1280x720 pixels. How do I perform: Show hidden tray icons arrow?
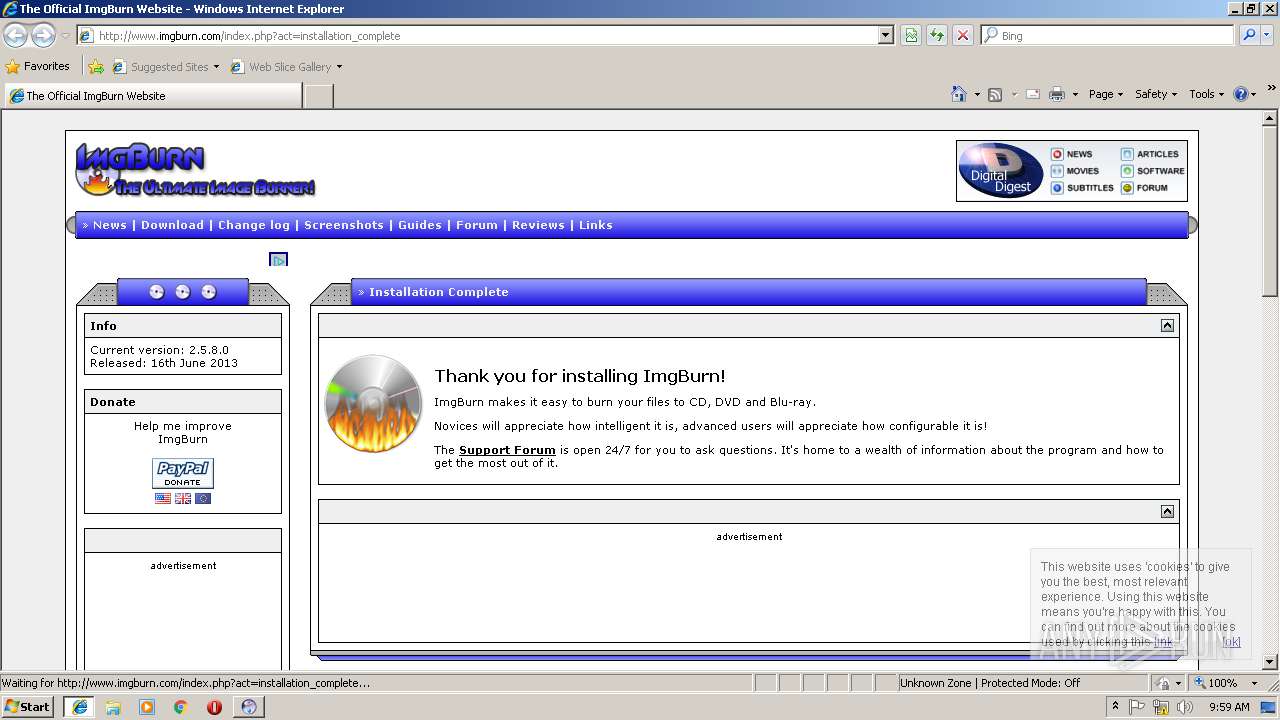[1116, 706]
